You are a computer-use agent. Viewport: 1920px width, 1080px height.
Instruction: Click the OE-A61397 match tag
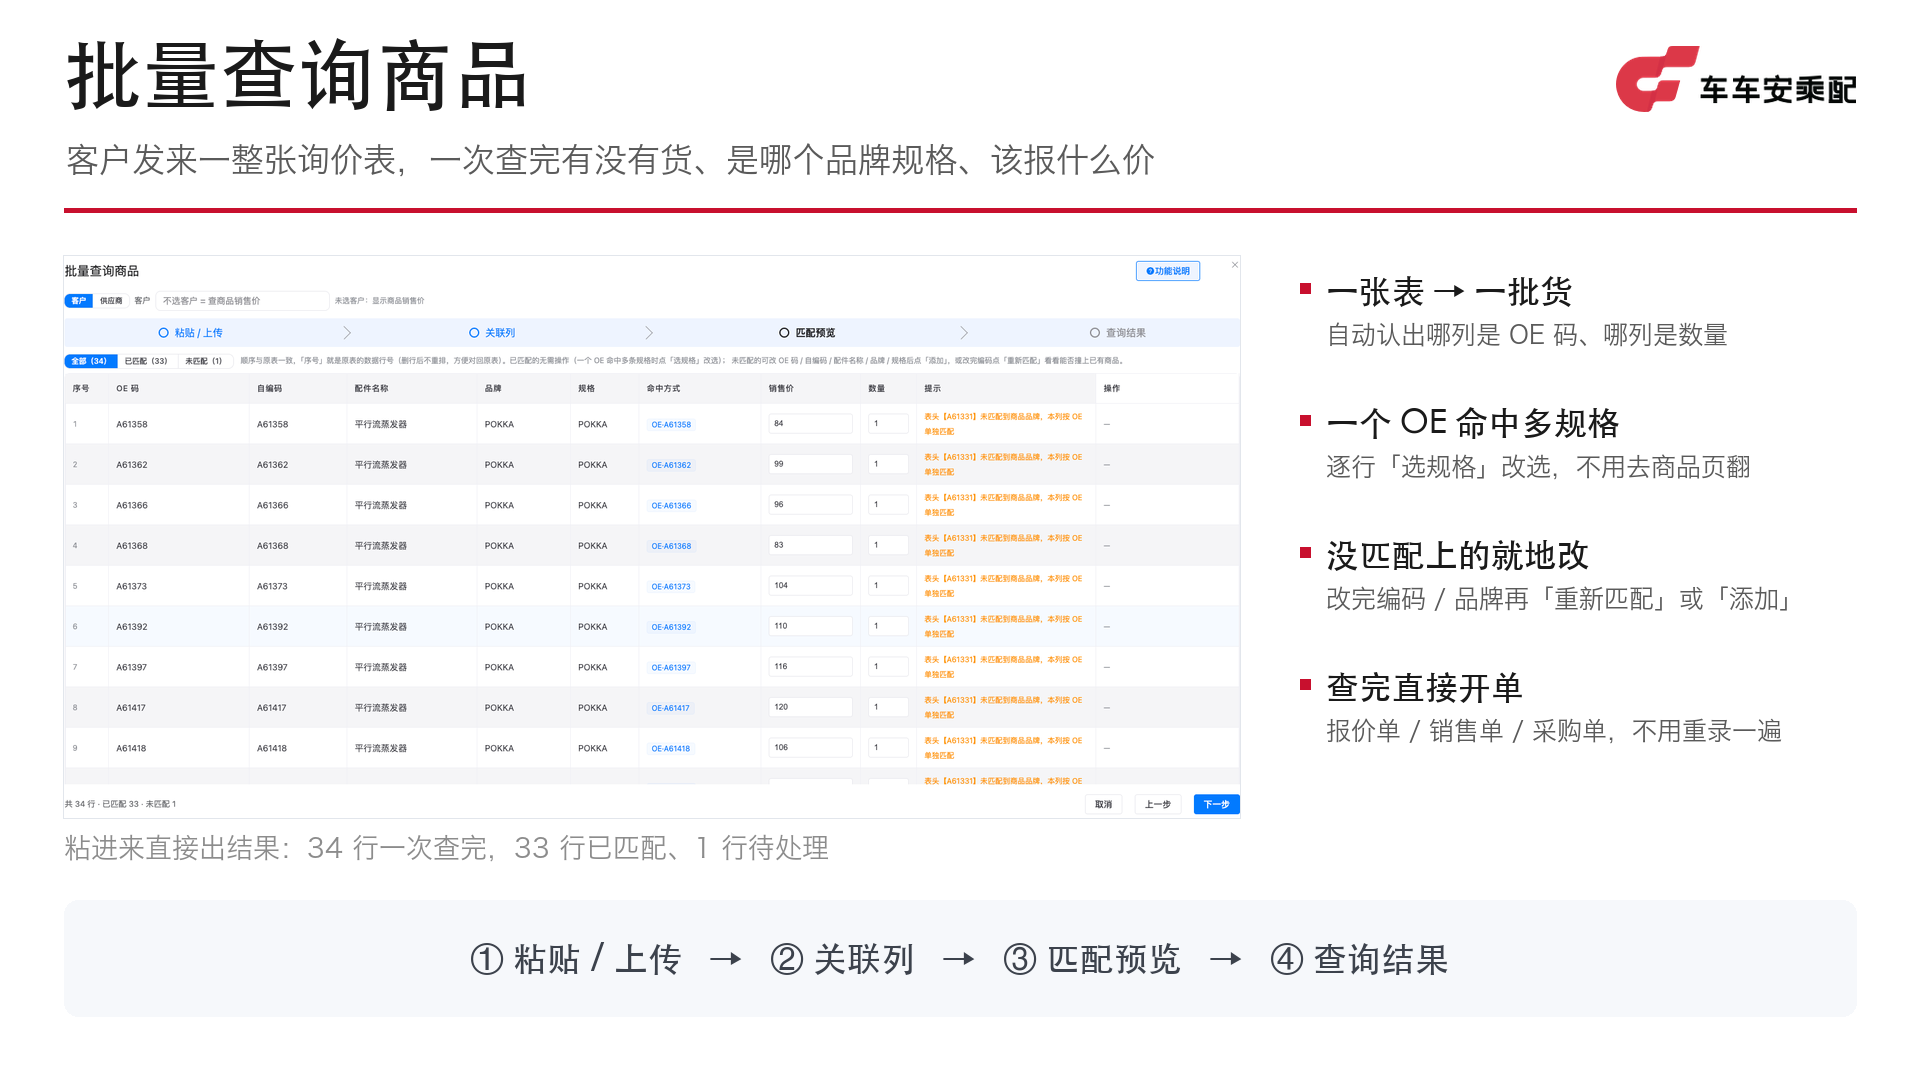coord(671,668)
